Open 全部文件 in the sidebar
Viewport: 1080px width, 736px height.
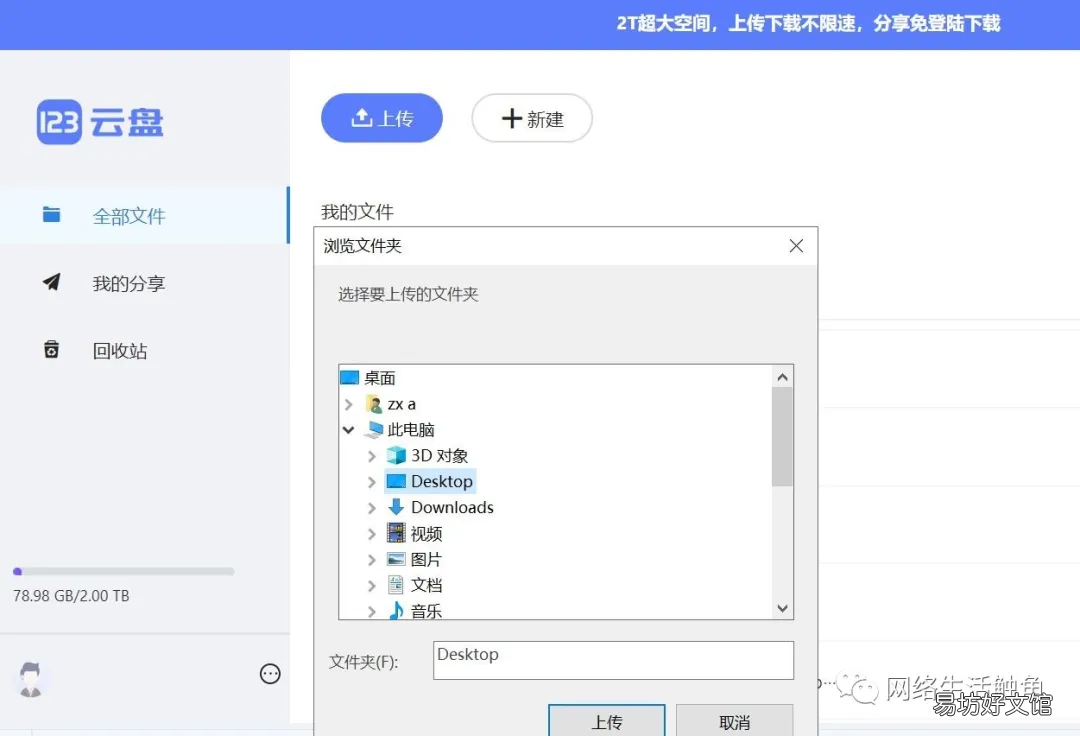point(144,215)
